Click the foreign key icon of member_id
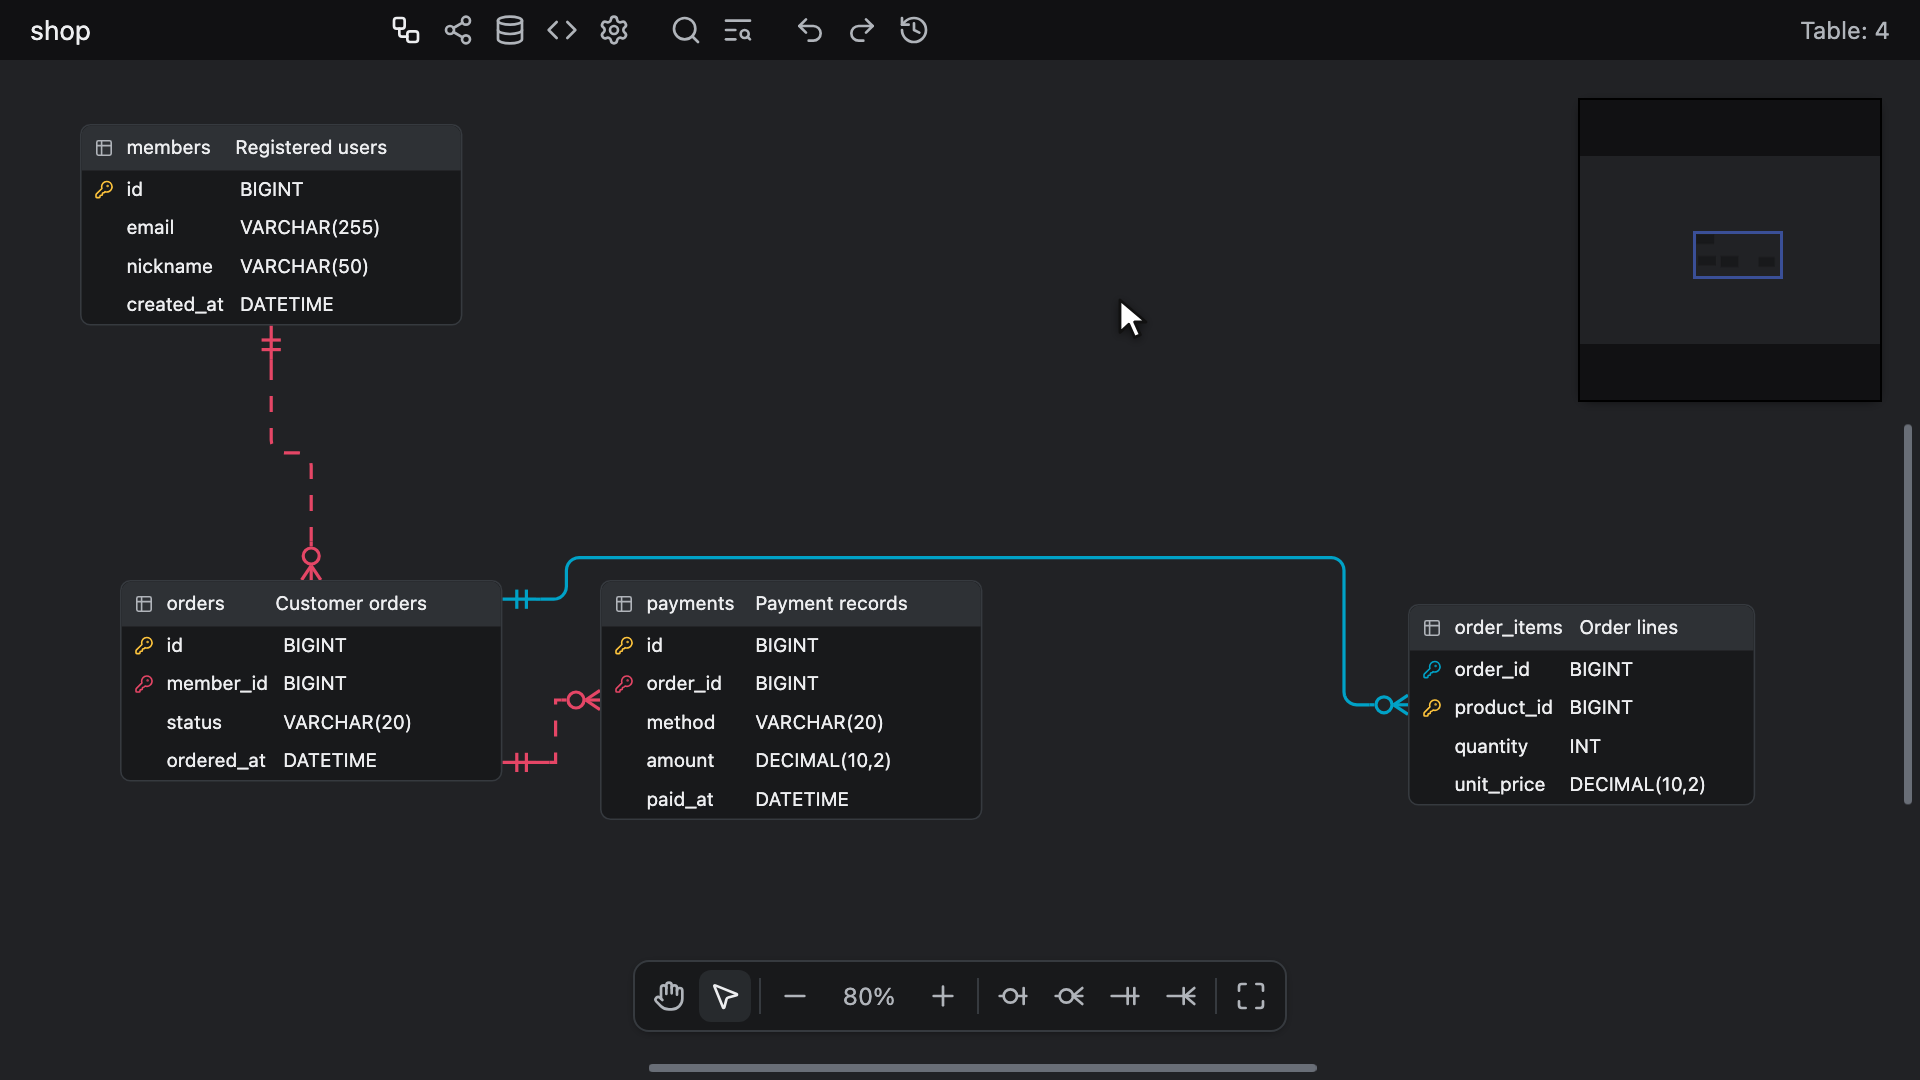The image size is (1920, 1080). click(x=144, y=684)
